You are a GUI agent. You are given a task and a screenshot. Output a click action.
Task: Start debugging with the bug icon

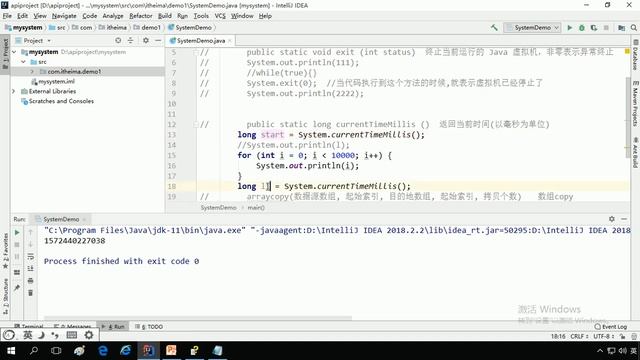coord(582,27)
